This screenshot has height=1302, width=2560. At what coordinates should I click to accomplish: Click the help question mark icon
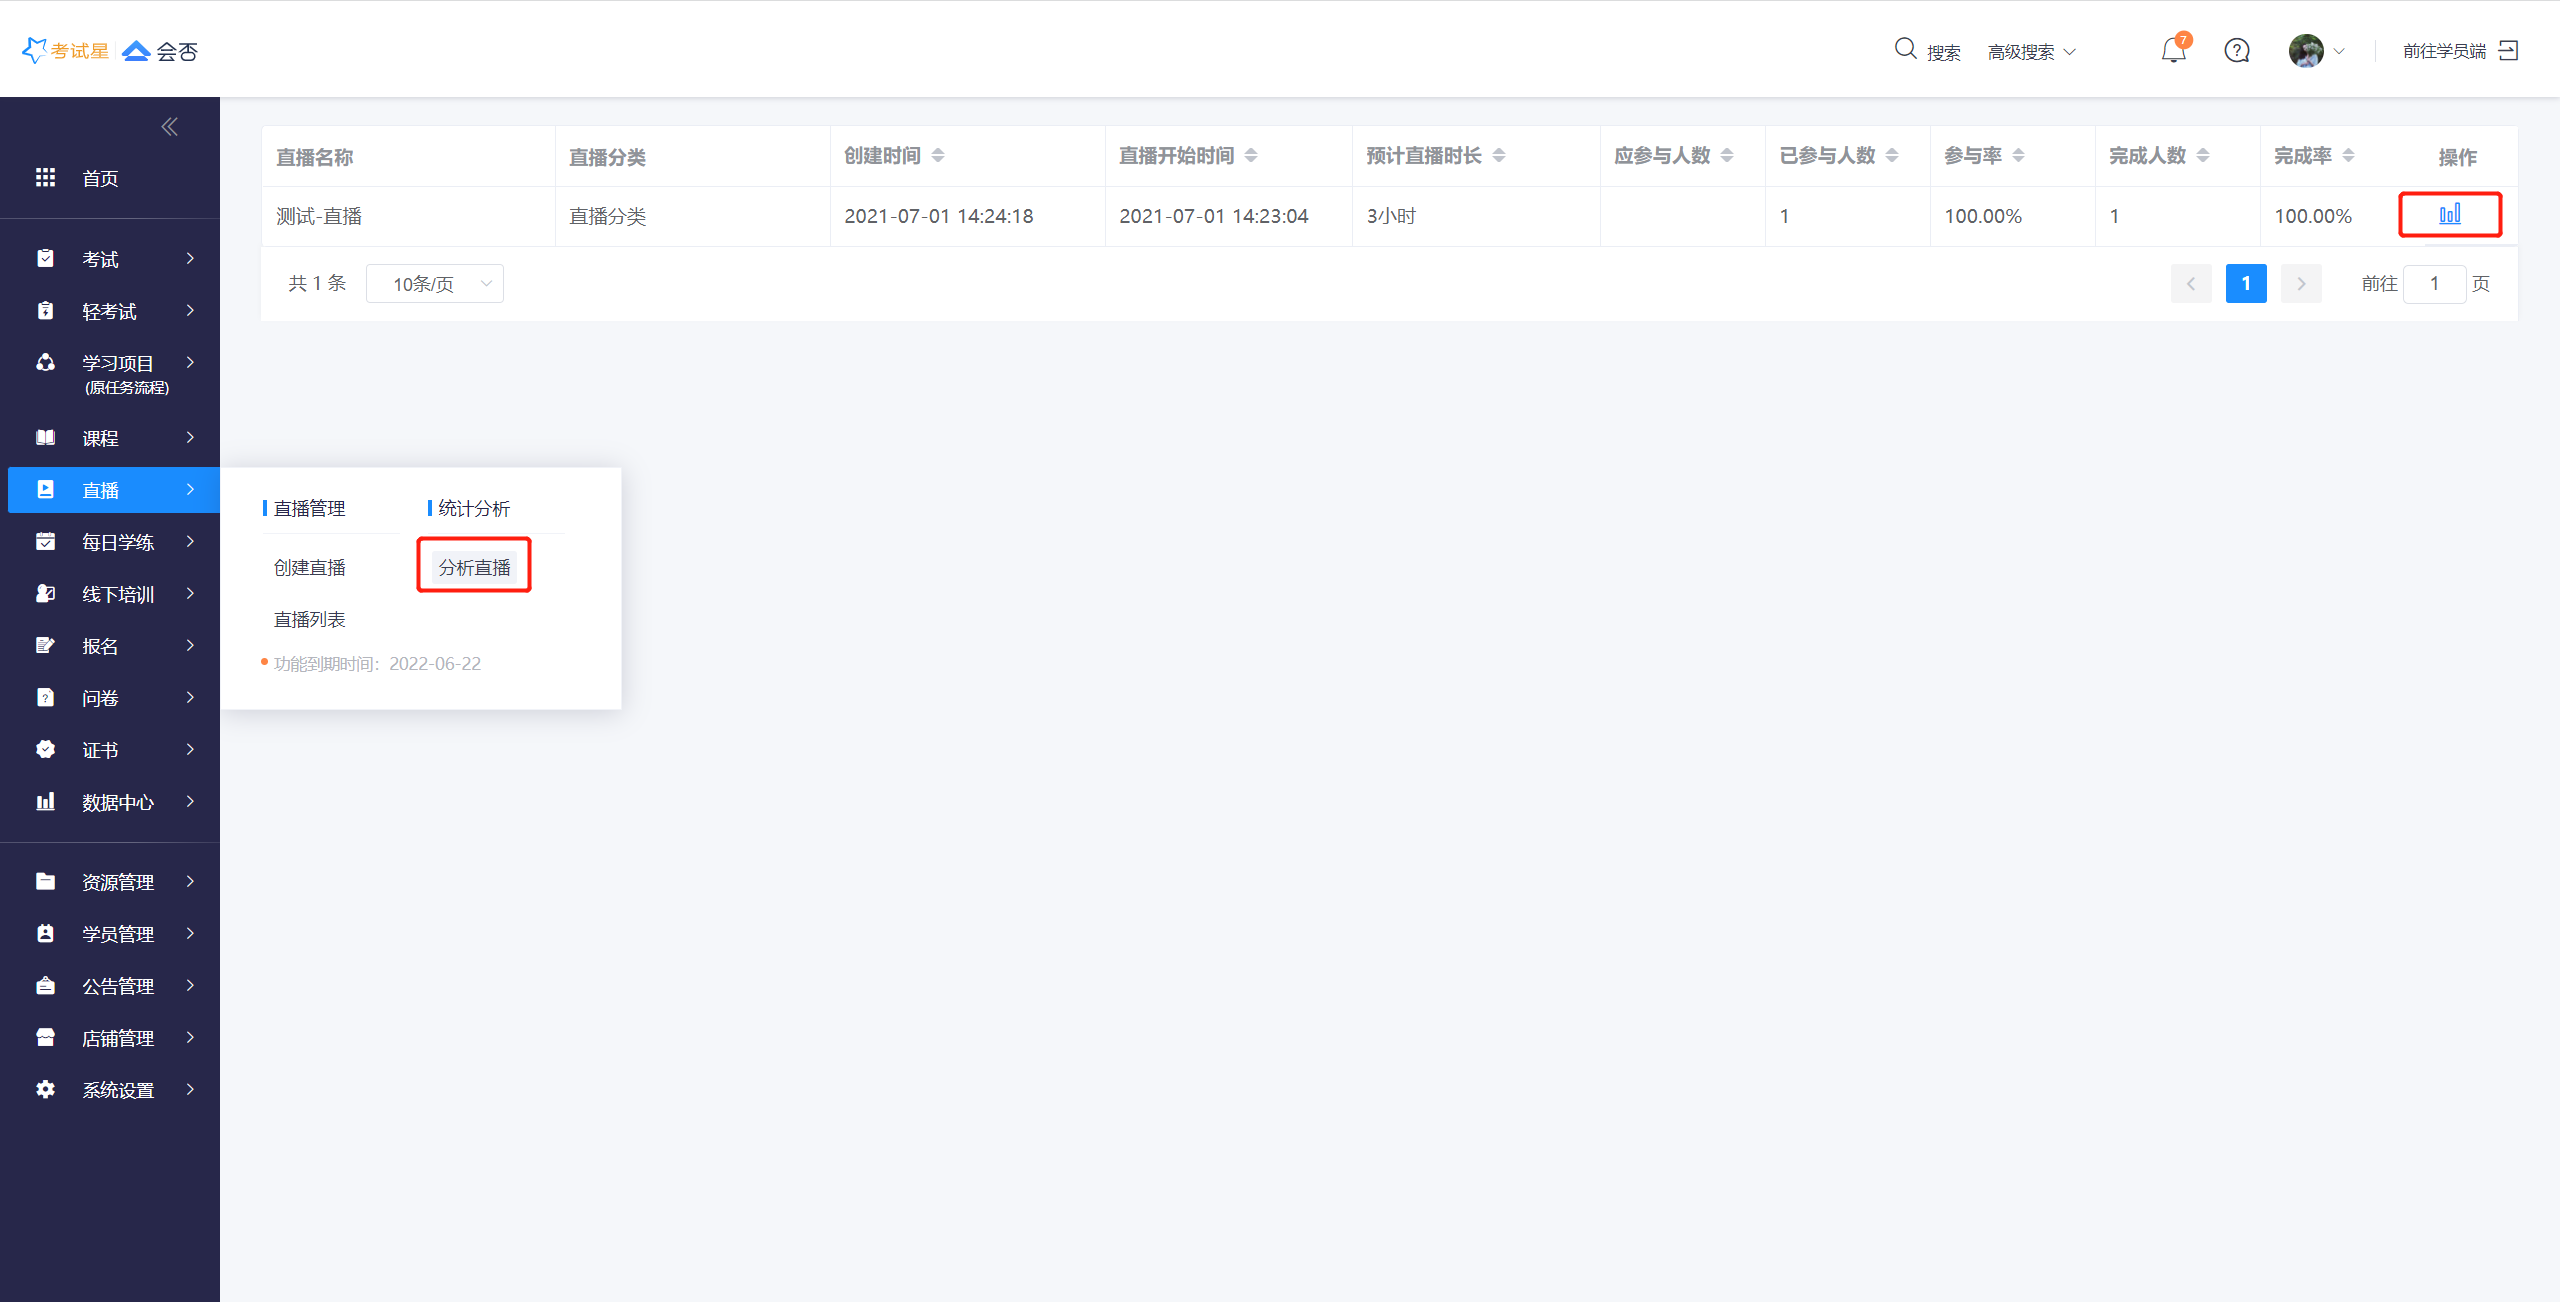pos(2237,50)
